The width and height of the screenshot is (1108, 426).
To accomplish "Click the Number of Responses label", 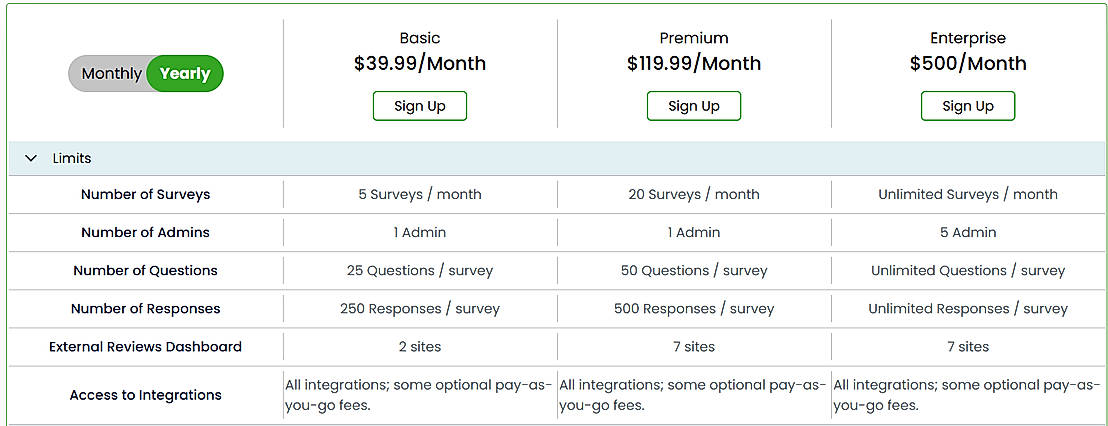I will click(x=146, y=309).
